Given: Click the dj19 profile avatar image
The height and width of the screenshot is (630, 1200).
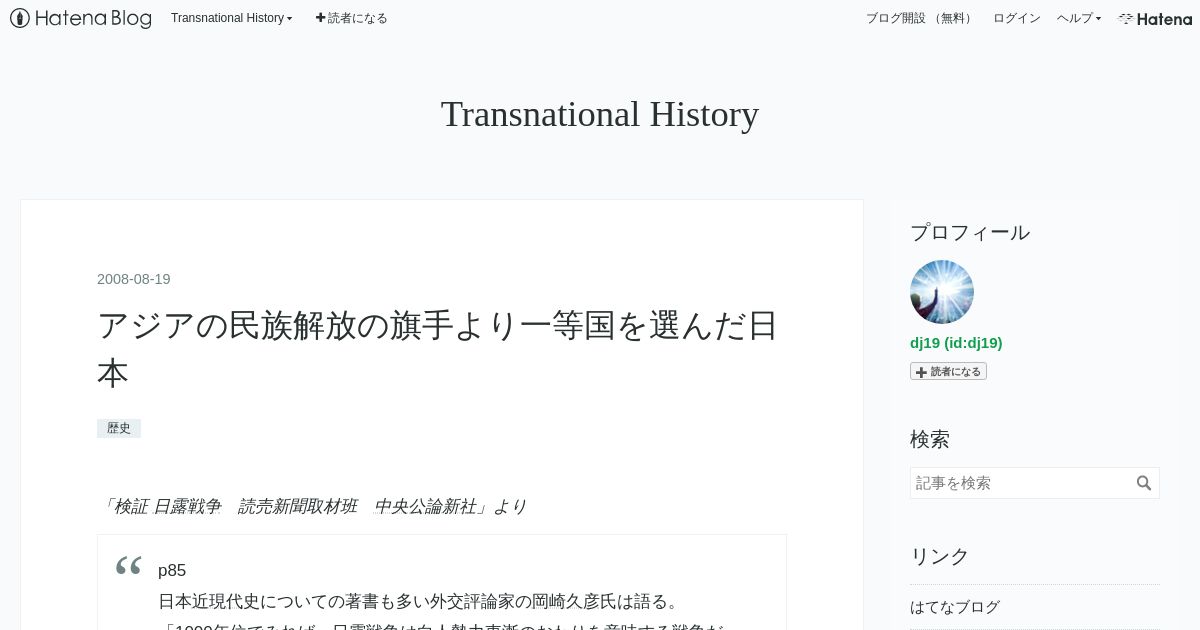Looking at the screenshot, I should 942,292.
